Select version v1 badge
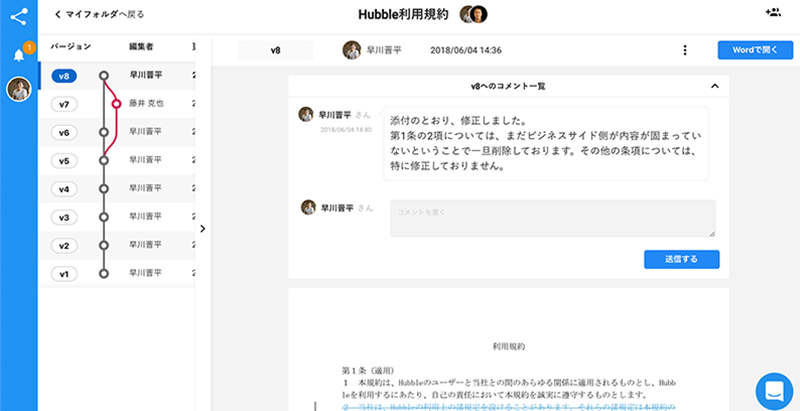Viewport: 800px width, 411px height. (x=64, y=274)
